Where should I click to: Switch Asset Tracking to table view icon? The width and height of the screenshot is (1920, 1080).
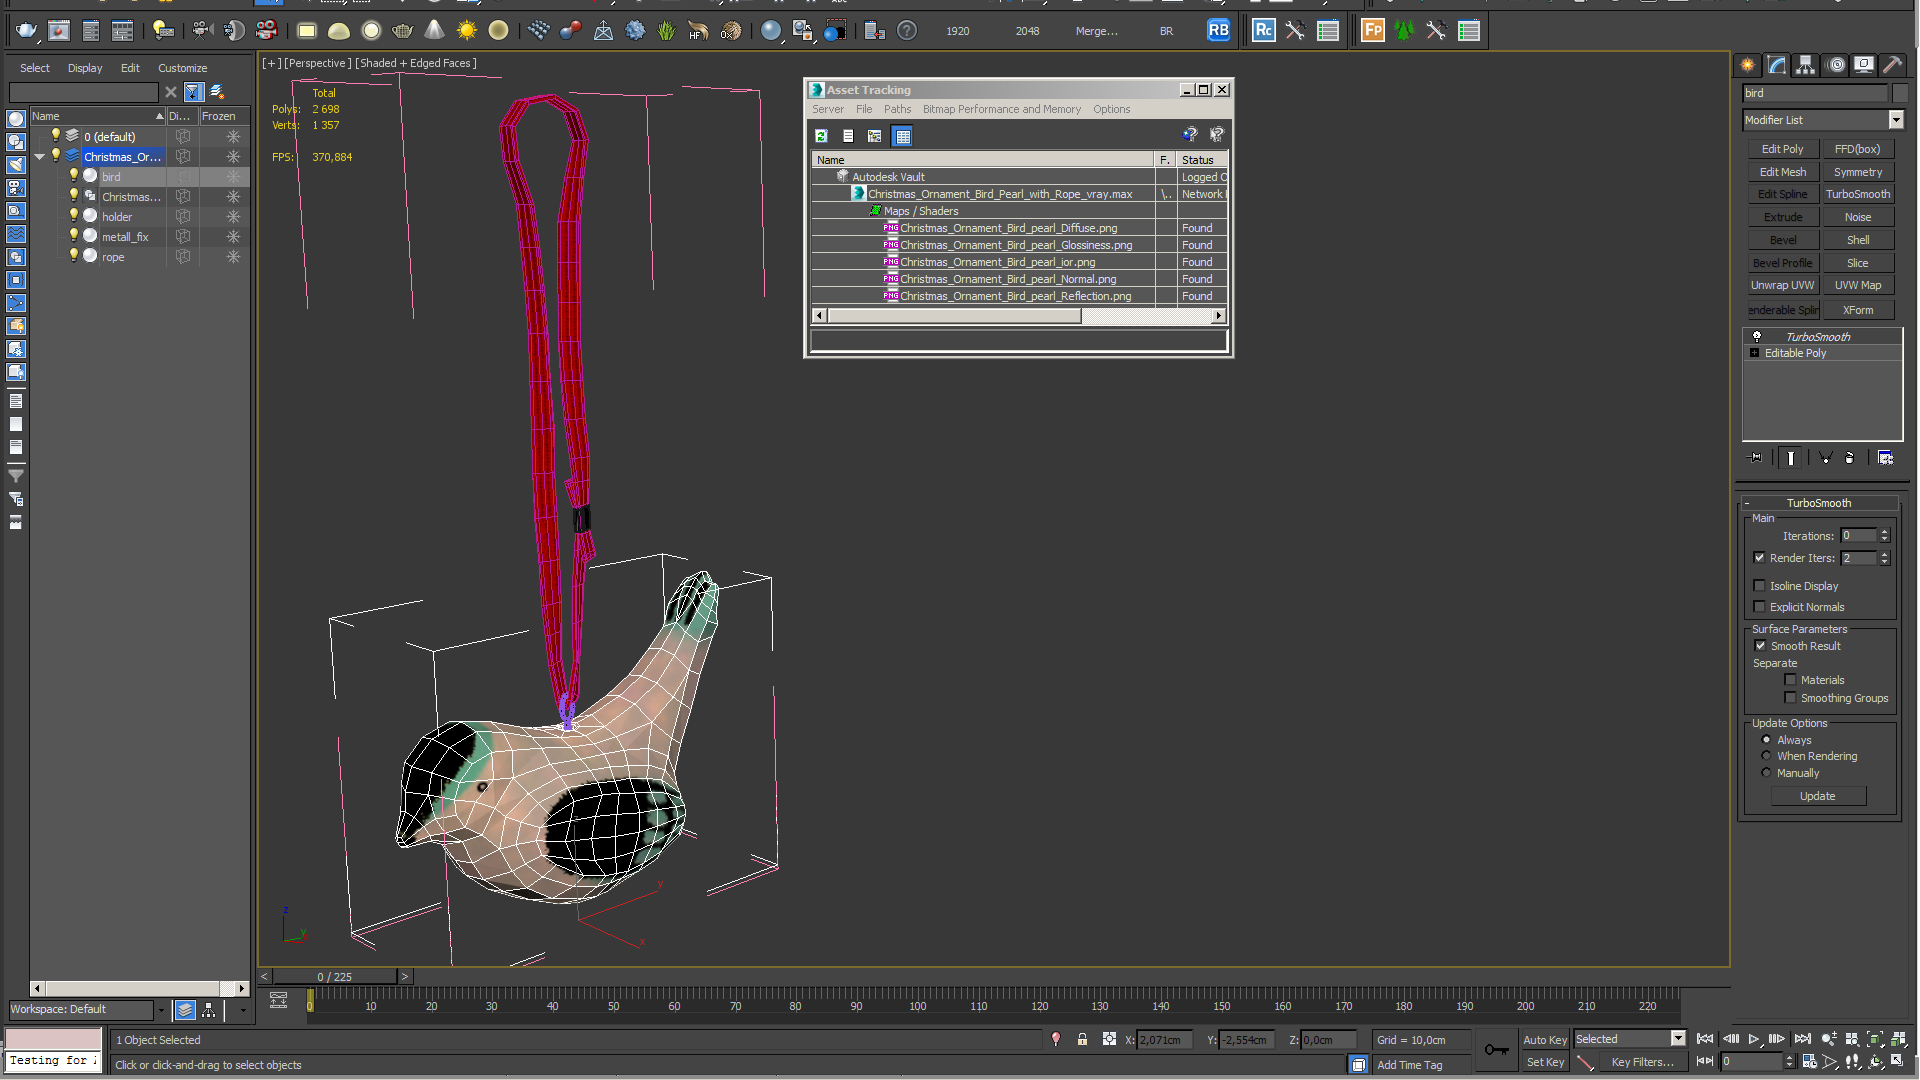903,136
